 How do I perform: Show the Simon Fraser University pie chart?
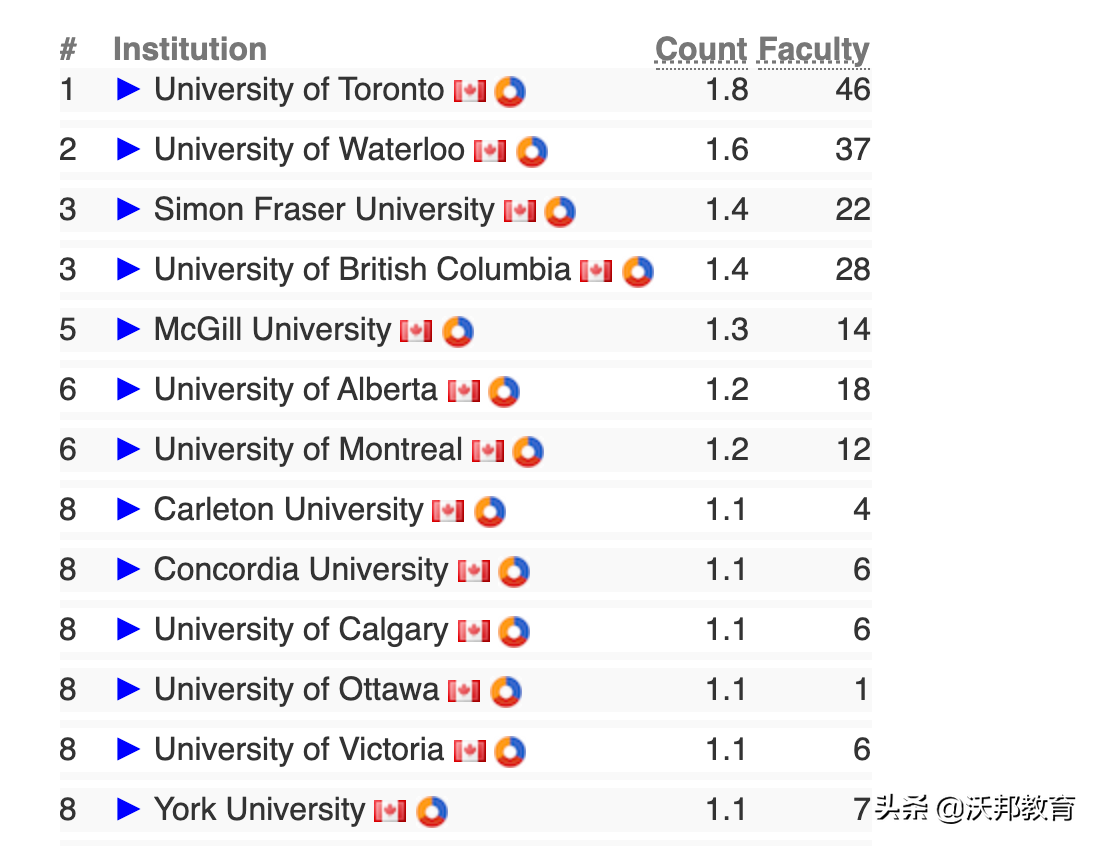coord(560,211)
